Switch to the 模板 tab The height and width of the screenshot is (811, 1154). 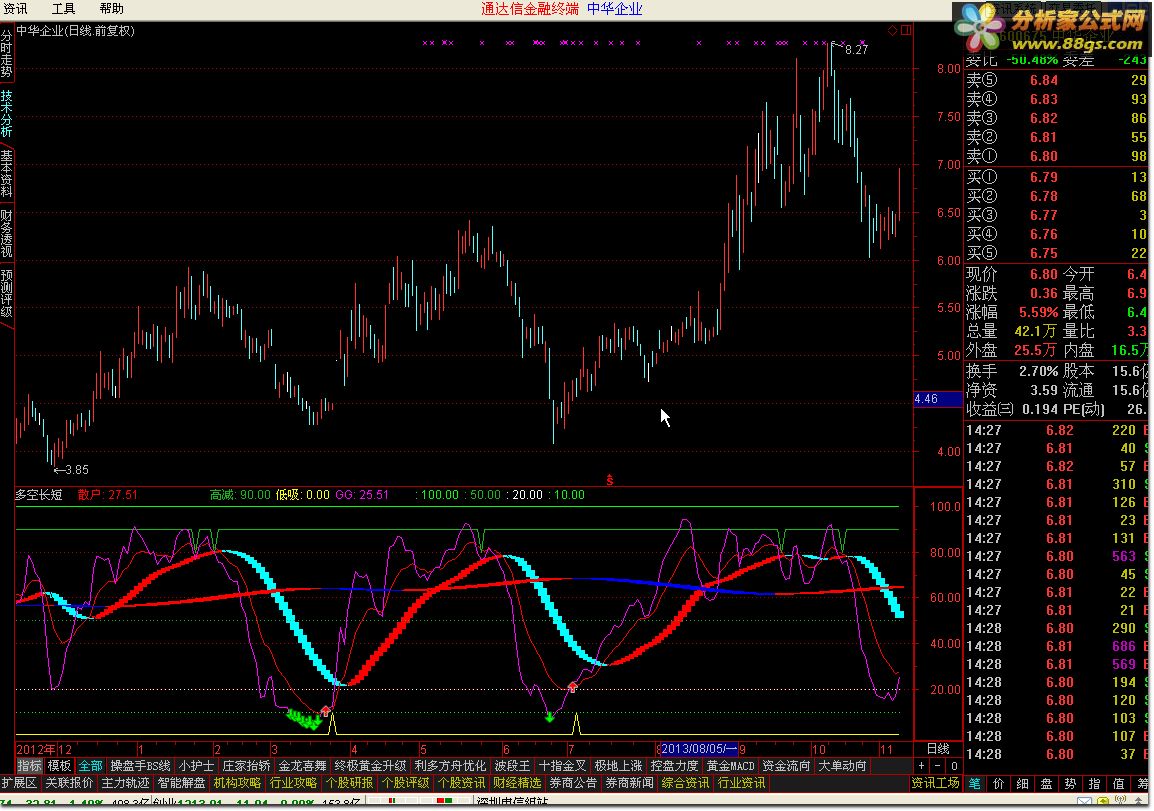point(60,766)
